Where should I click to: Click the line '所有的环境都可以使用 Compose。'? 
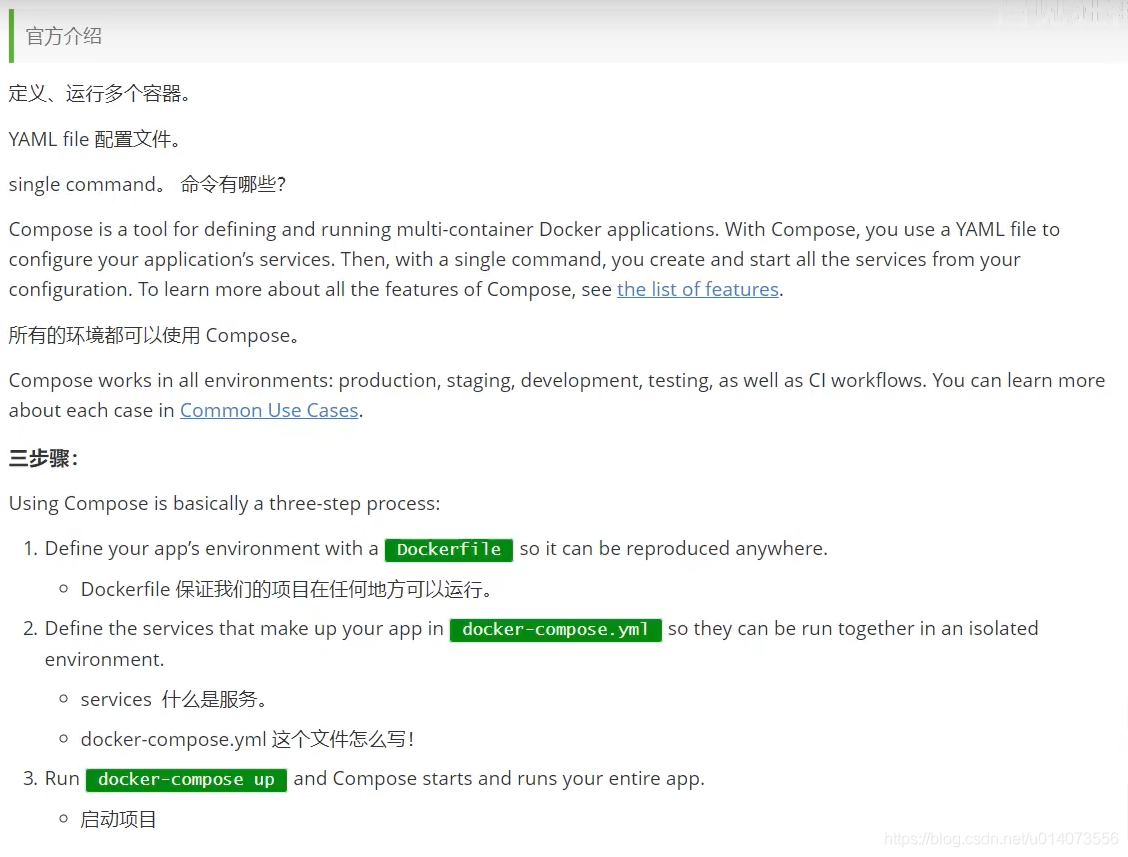[x=154, y=335]
